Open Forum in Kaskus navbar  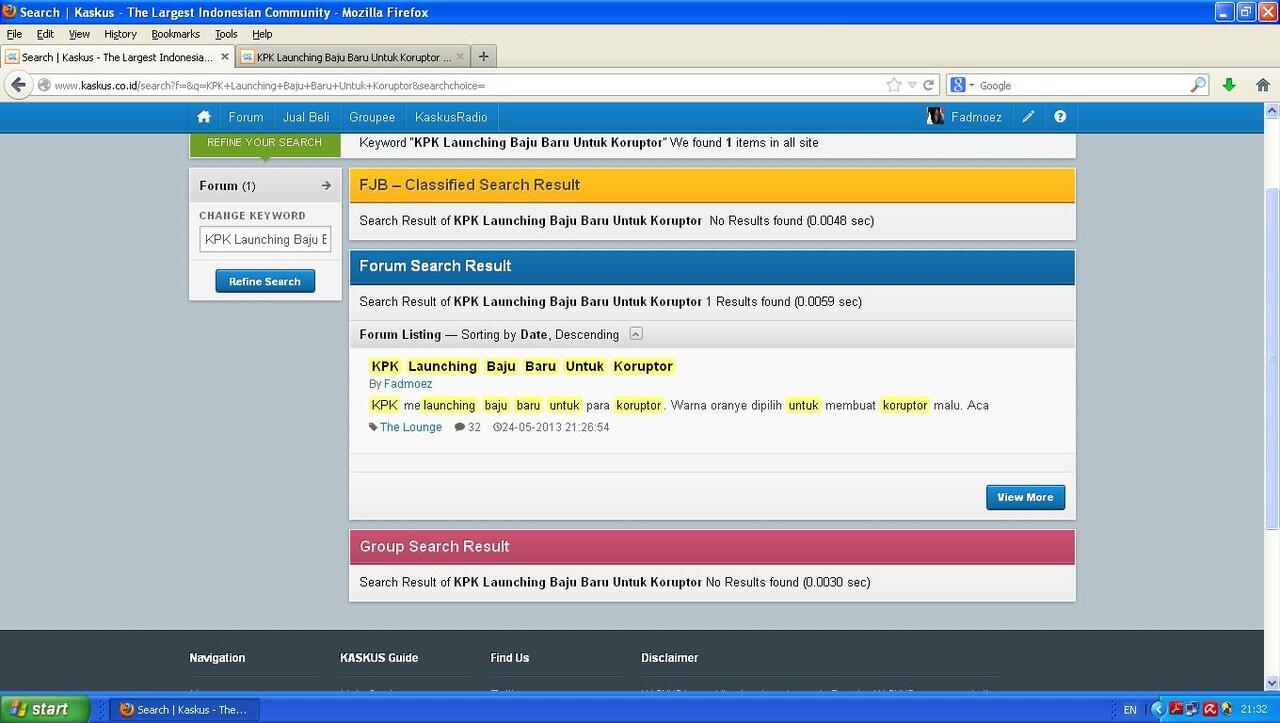[x=245, y=117]
